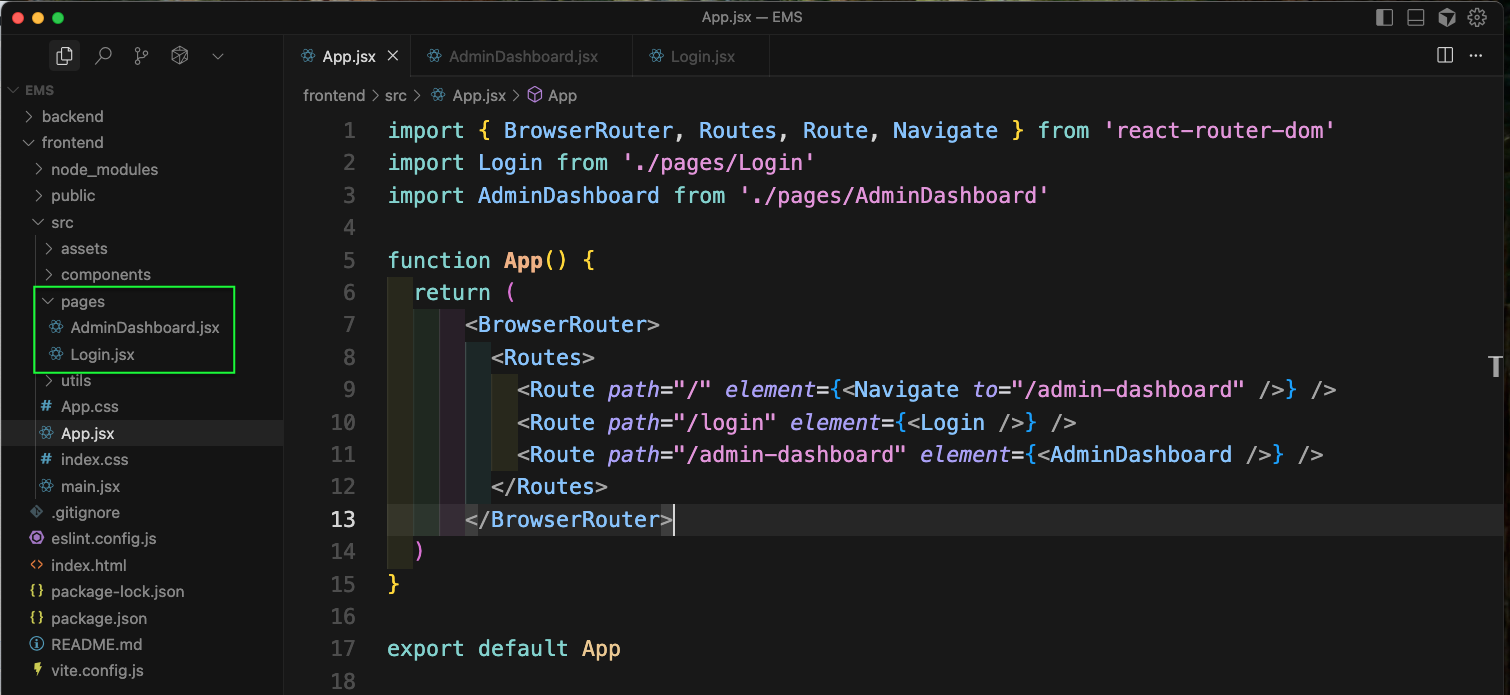1510x695 pixels.
Task: Click the React icon beside AdminDashboard.jsx in tree
Action: 56,327
